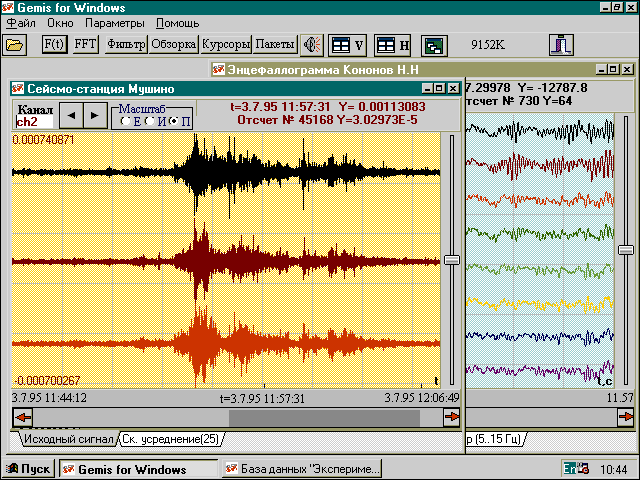
Task: Click the vertical tile windows icon (V)
Action: [347, 45]
